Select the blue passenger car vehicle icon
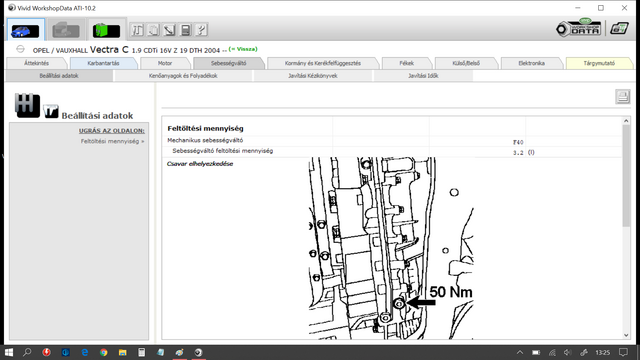This screenshot has height=360, width=640. 25,30
